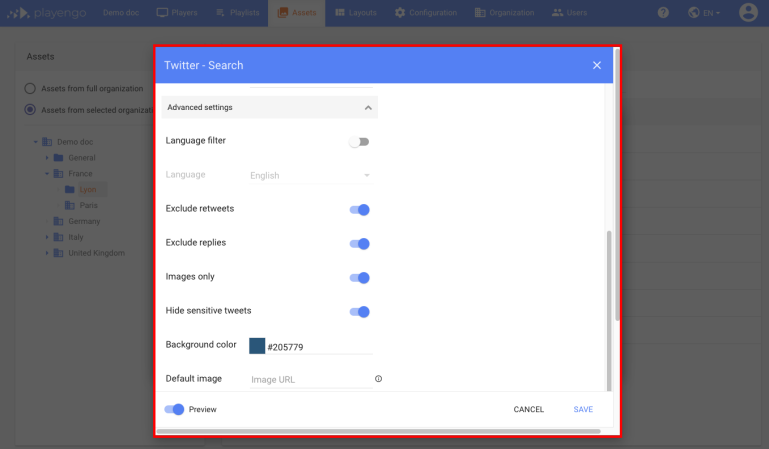The image size is (769, 449).
Task: Open the Language English dropdown
Action: click(x=311, y=175)
